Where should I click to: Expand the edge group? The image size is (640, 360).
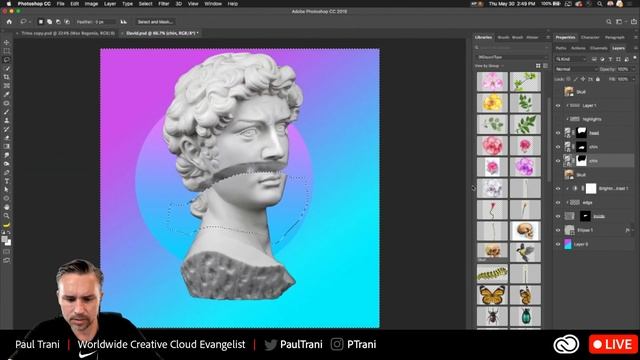coord(567,202)
